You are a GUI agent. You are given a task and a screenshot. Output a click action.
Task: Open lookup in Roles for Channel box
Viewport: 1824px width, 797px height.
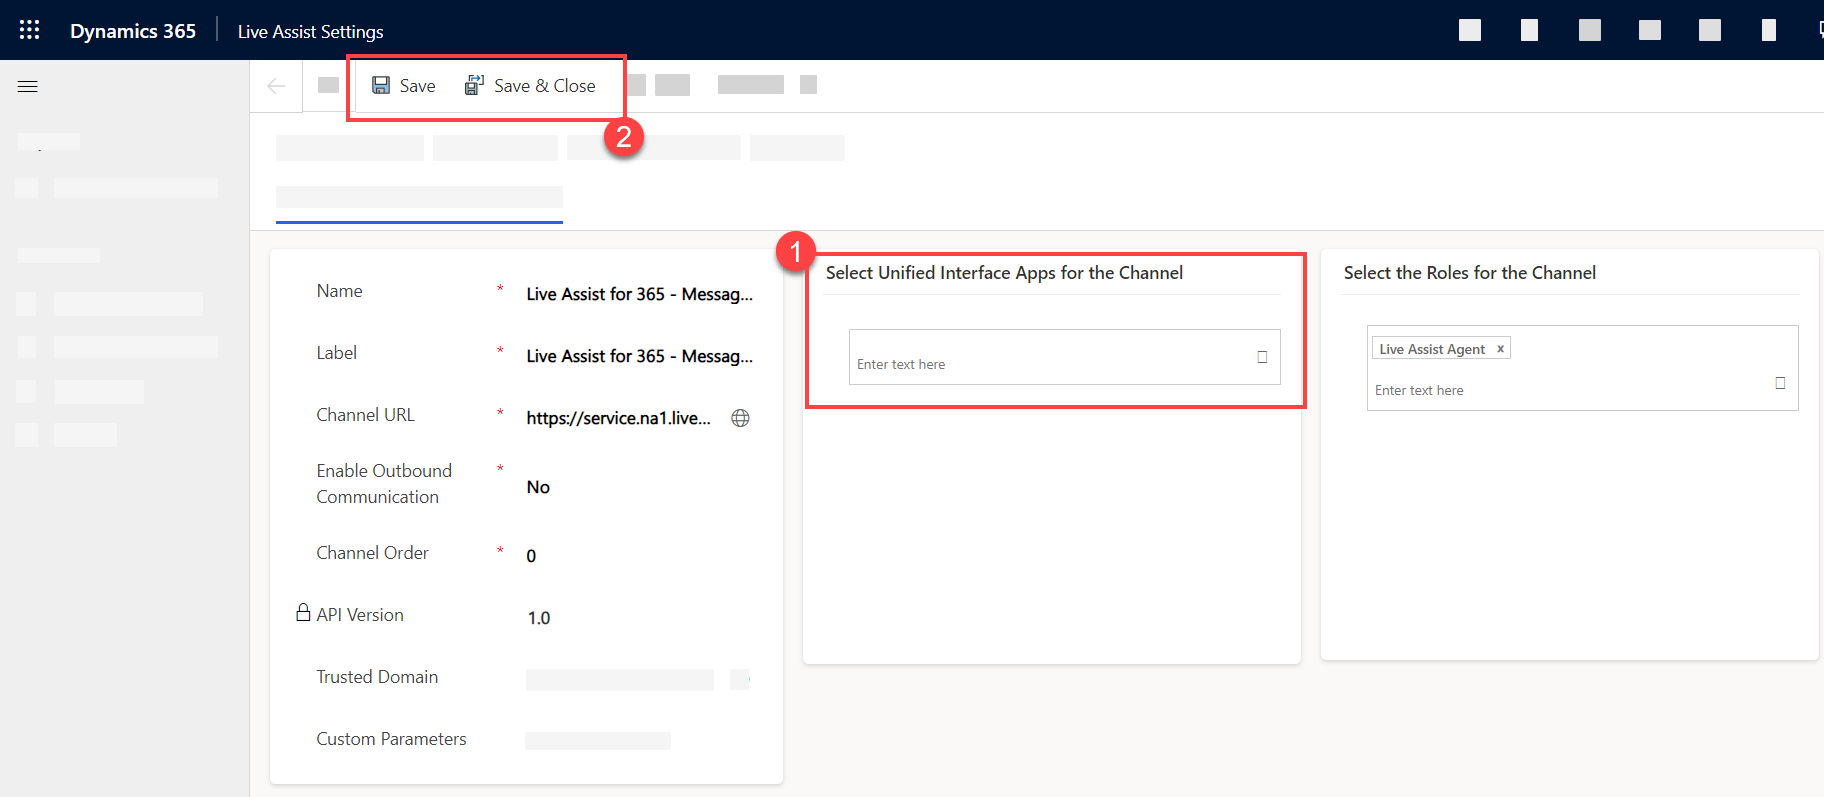(x=1780, y=383)
